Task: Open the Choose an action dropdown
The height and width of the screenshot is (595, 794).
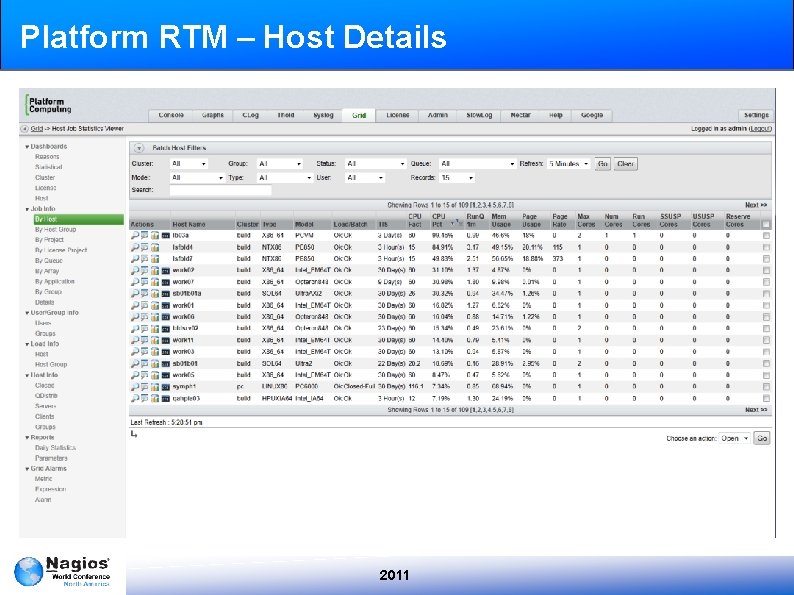Action: [734, 438]
